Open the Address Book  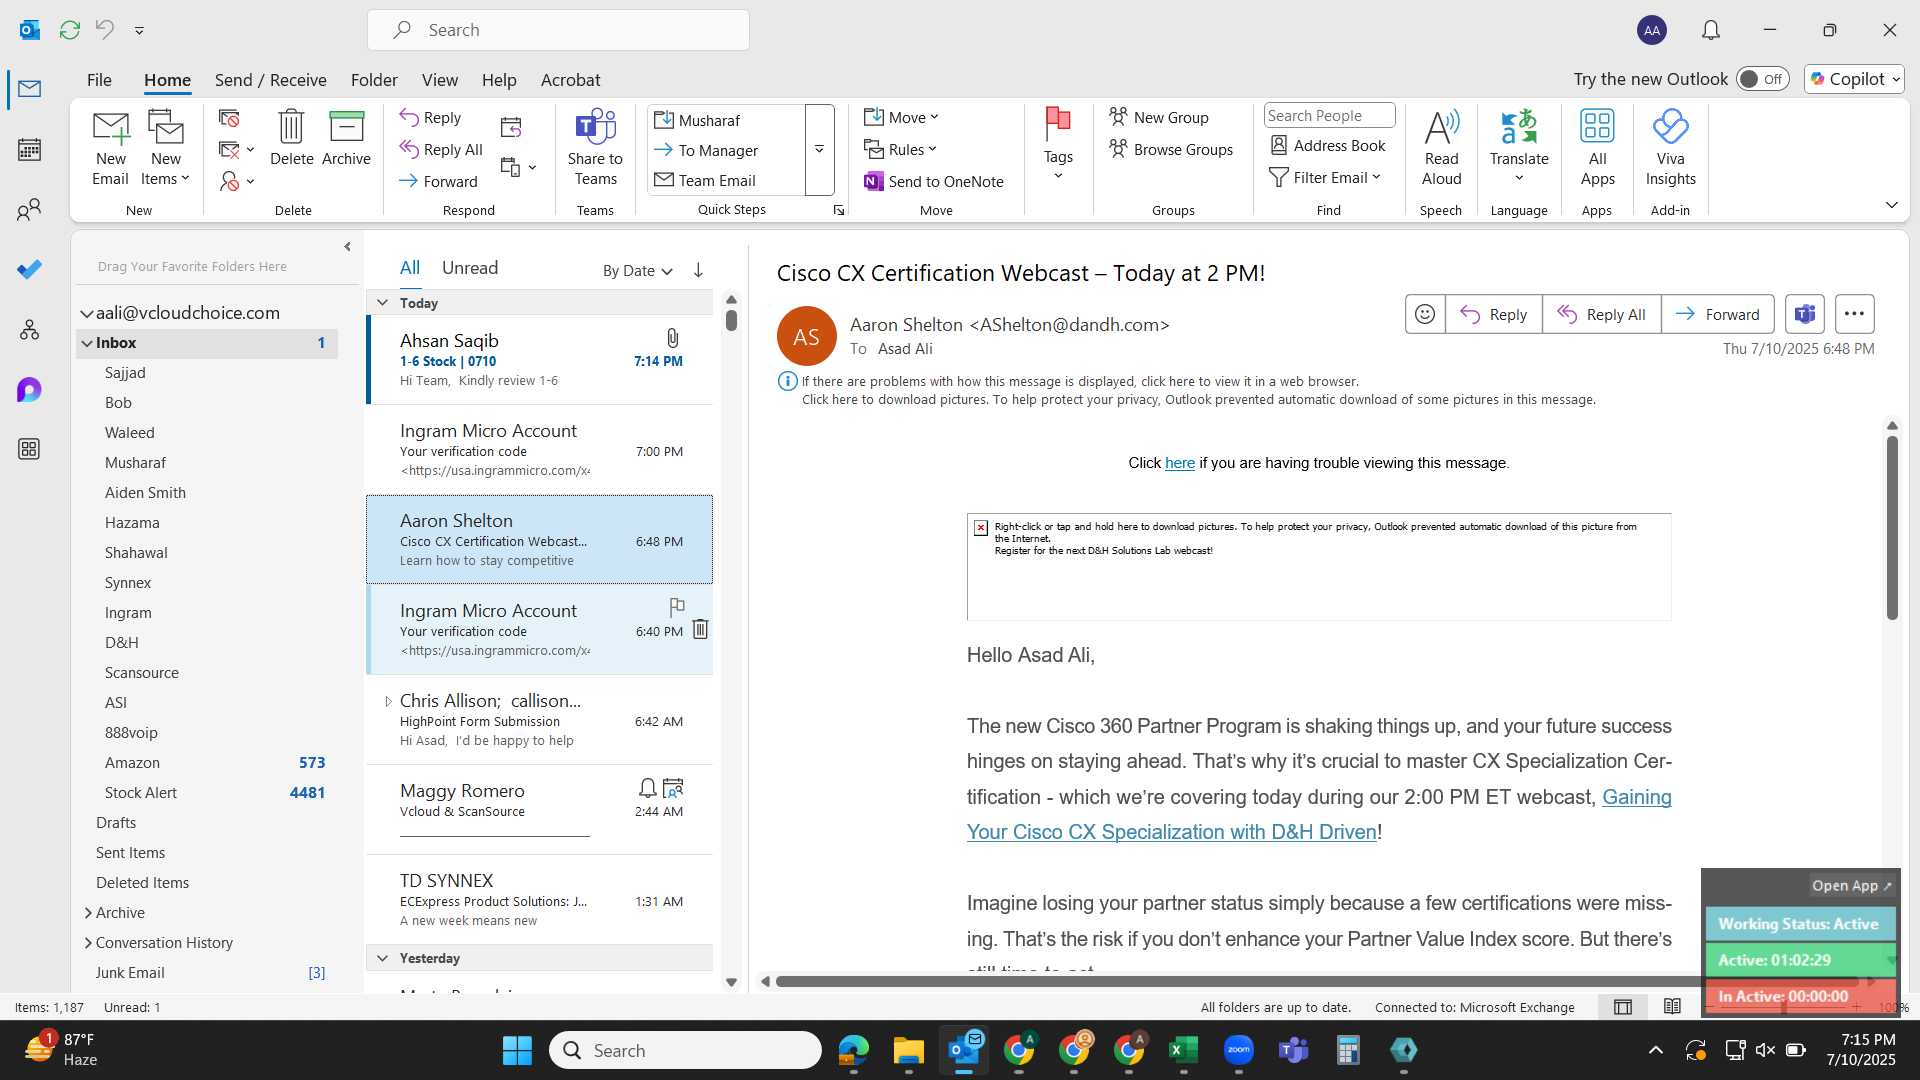(x=1328, y=145)
